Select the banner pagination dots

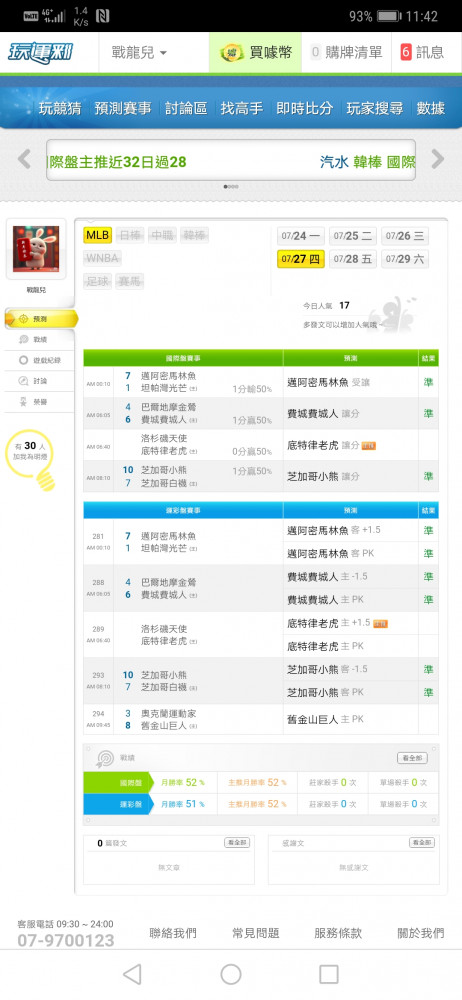(x=231, y=187)
